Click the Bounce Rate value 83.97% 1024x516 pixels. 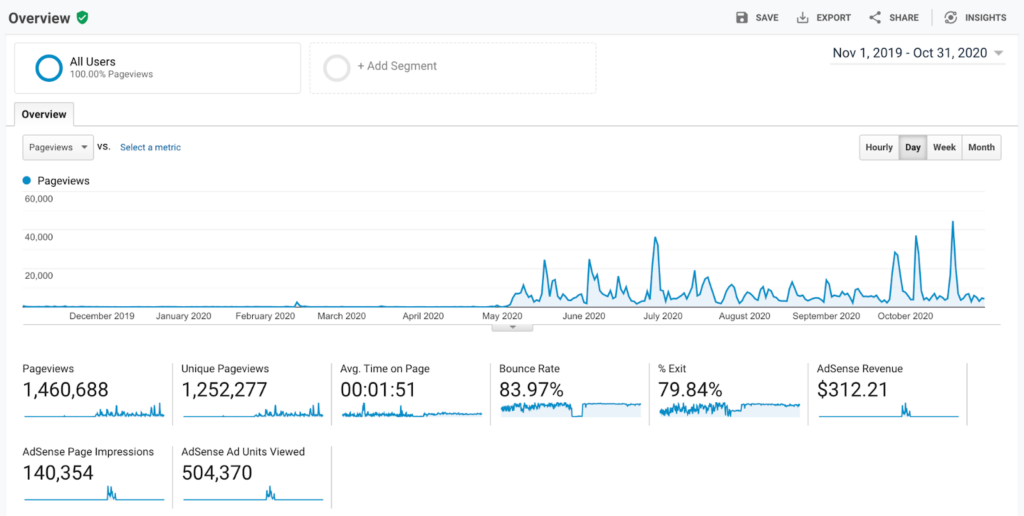(x=531, y=390)
